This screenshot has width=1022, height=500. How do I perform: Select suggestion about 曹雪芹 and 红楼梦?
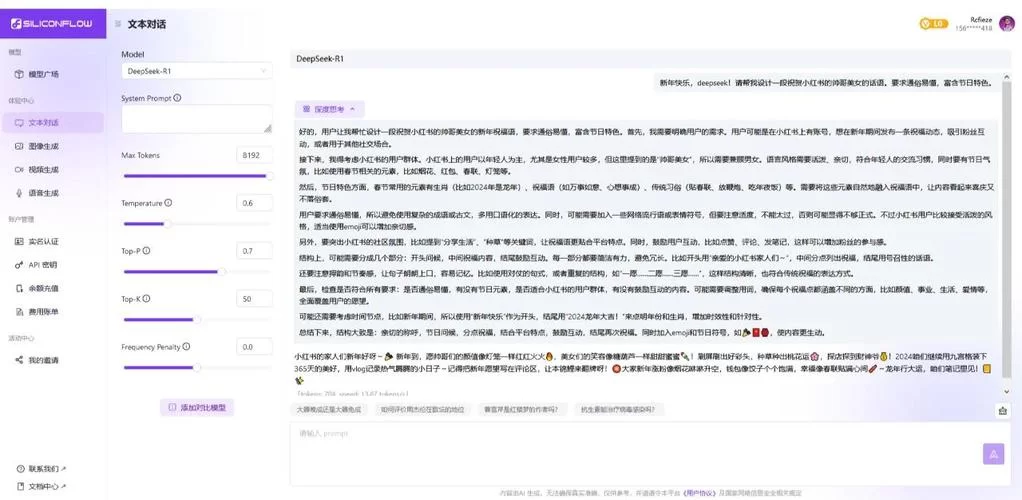(521, 410)
